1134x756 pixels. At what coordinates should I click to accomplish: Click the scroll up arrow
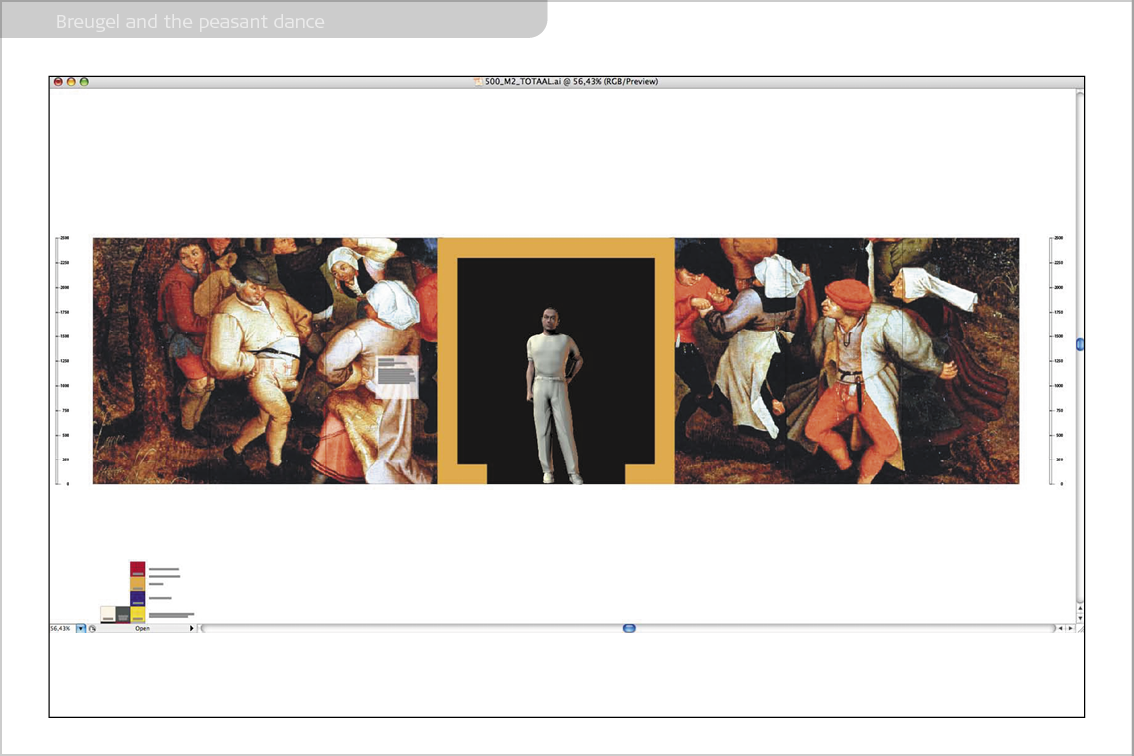1080,608
